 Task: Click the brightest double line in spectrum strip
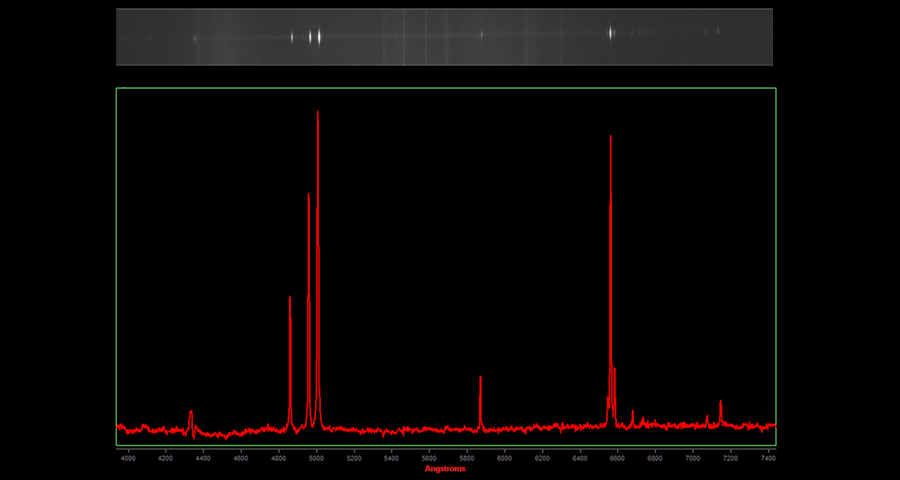coord(315,37)
